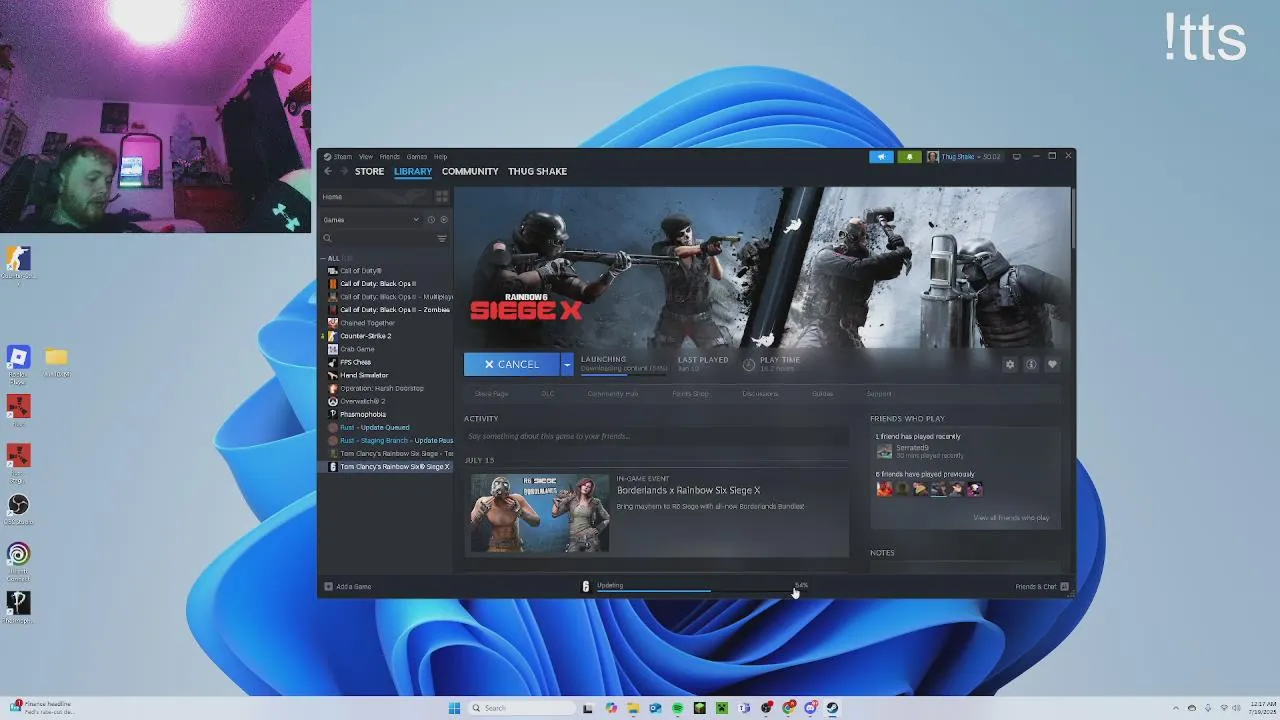Toggle the ready-to-play filter icon
Image resolution: width=1280 pixels, height=720 pixels.
click(x=444, y=220)
